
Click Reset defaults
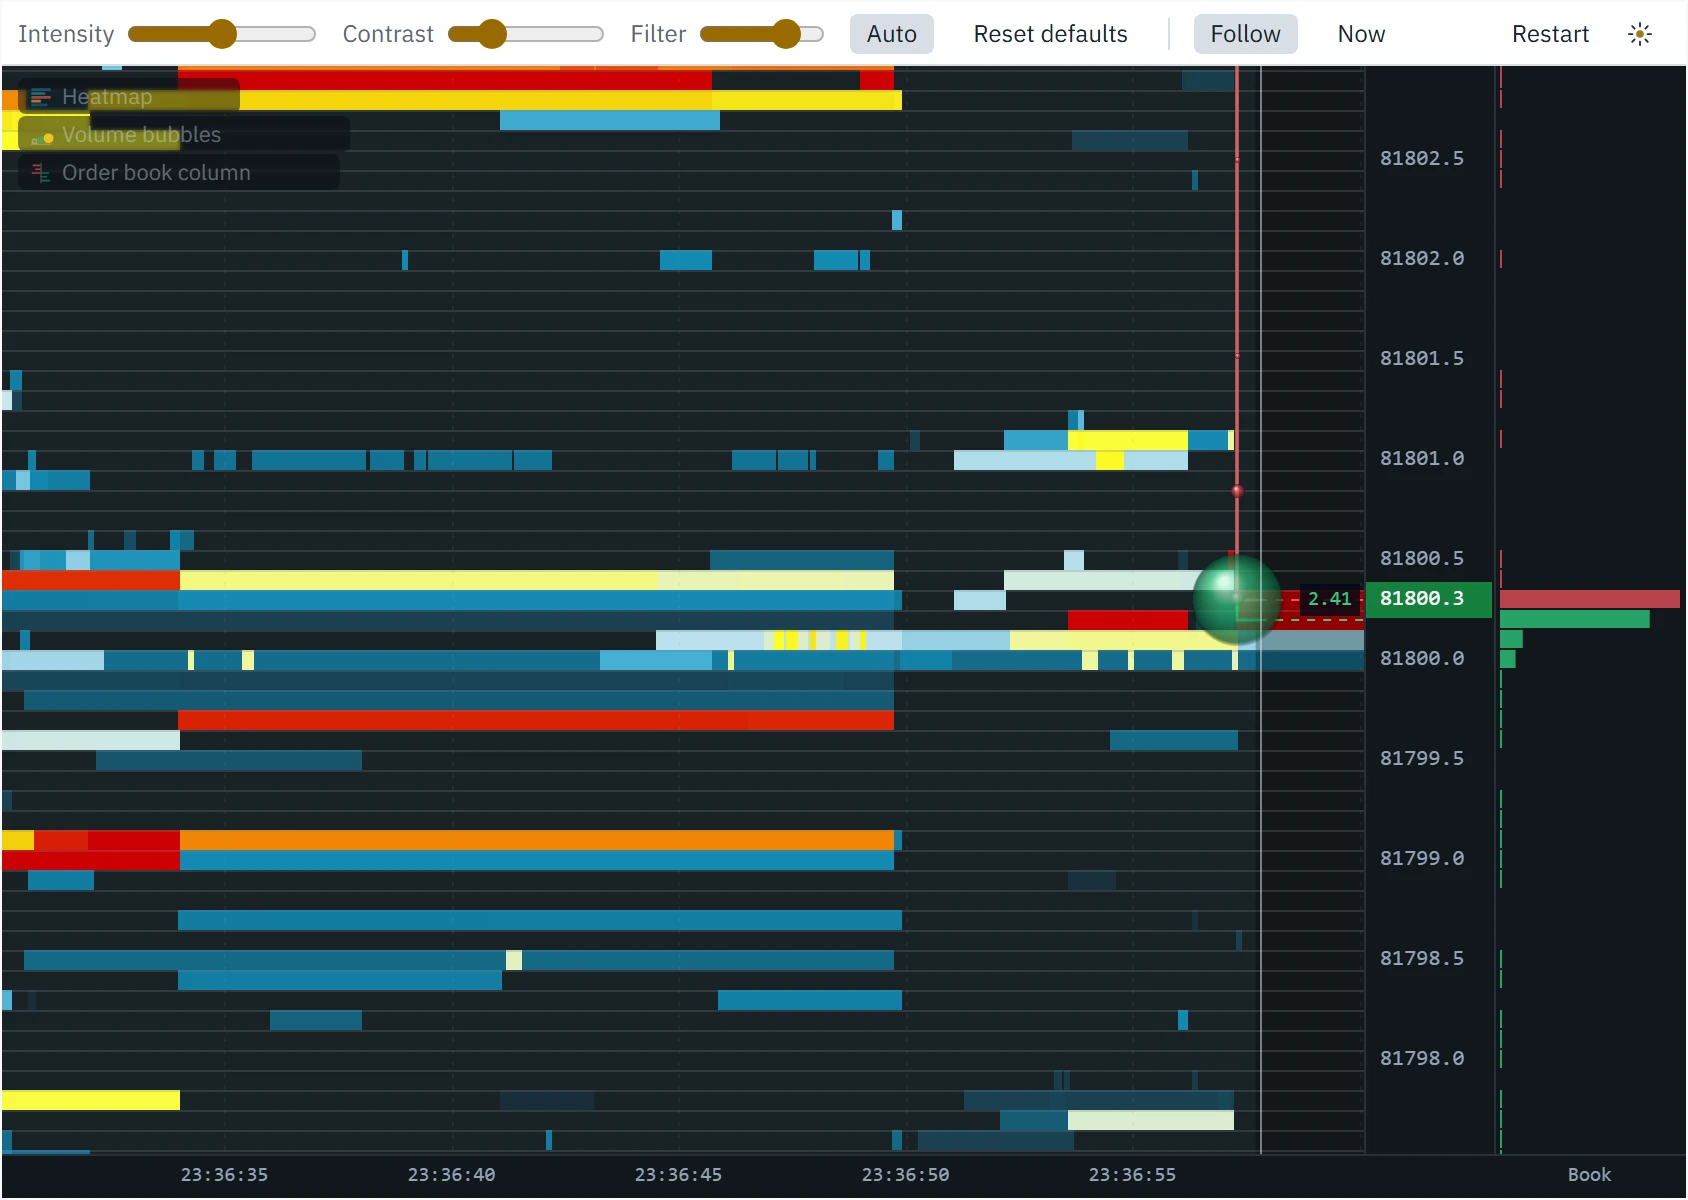pos(1051,34)
